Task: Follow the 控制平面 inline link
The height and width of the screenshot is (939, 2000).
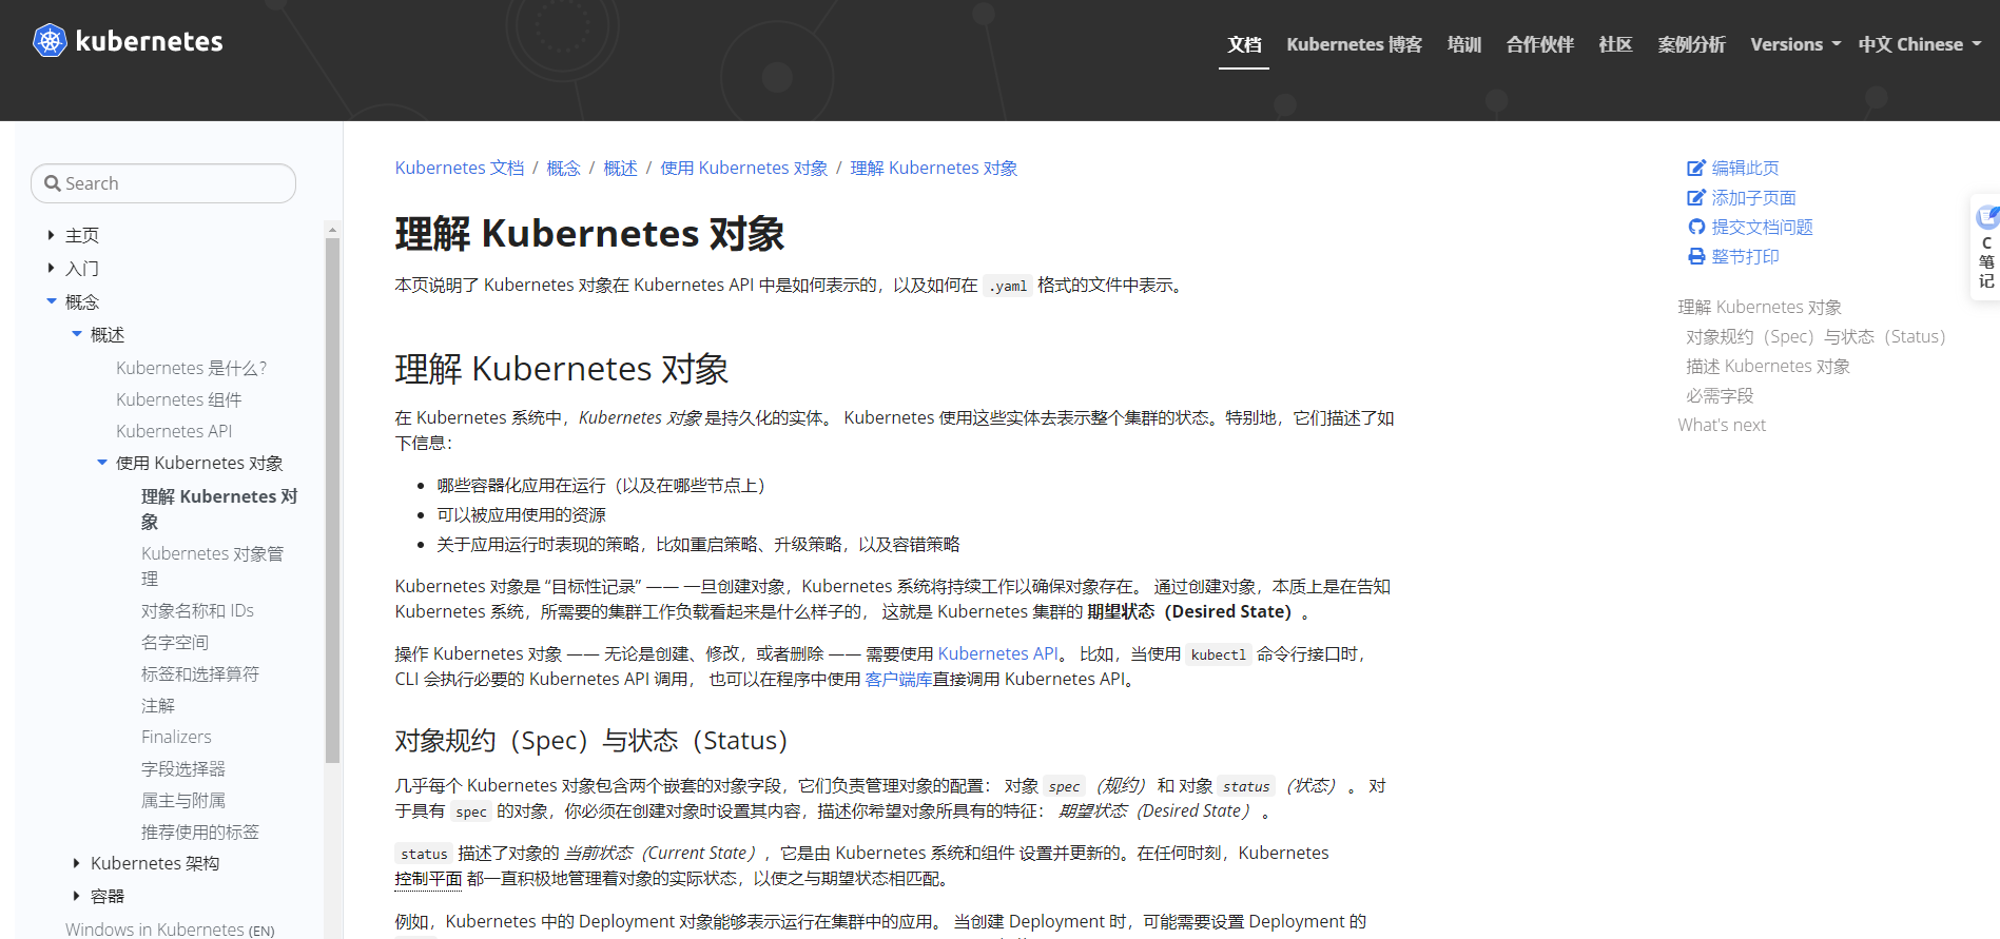Action: (428, 878)
